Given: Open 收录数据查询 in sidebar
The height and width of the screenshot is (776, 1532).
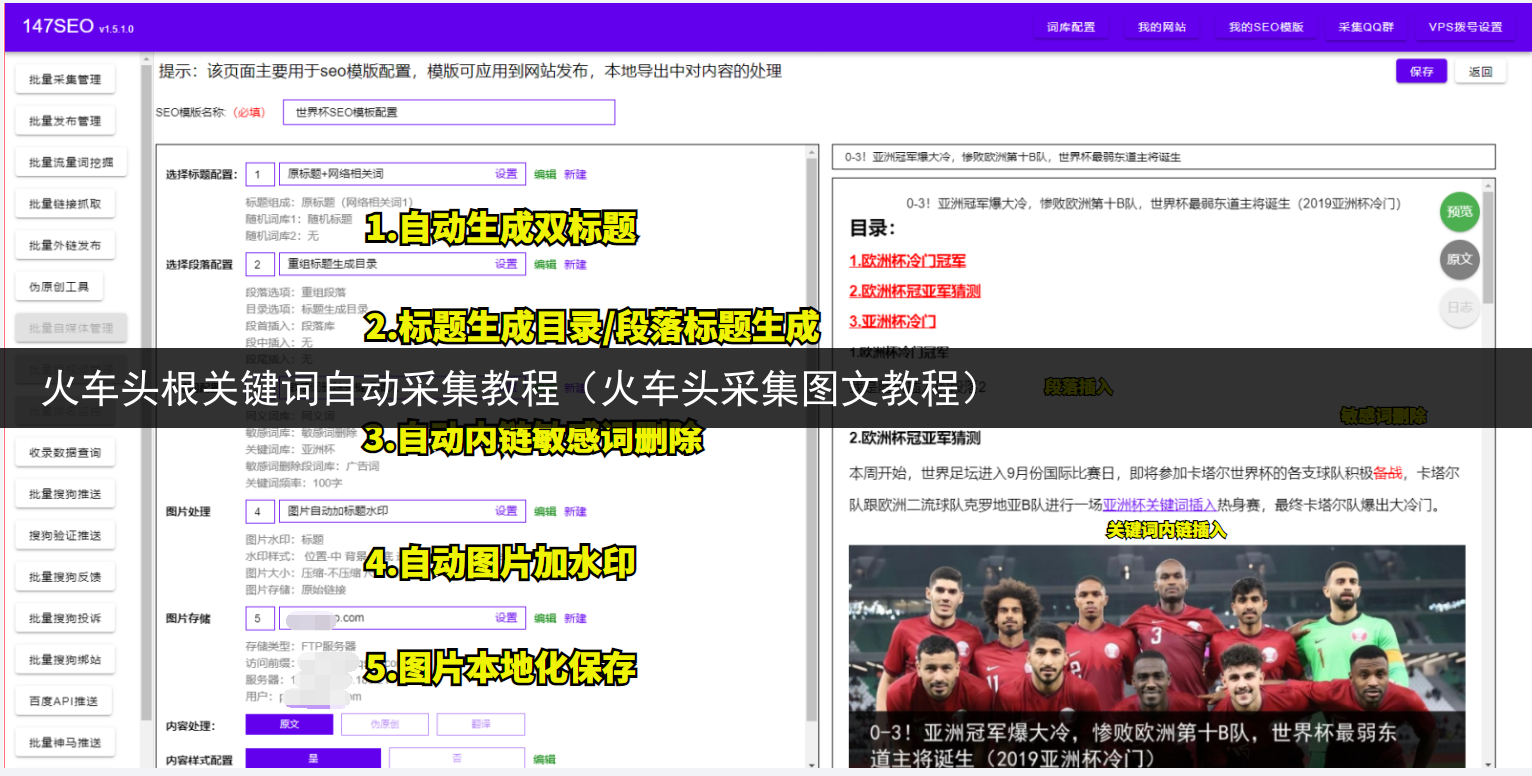Looking at the screenshot, I should click(x=65, y=453).
